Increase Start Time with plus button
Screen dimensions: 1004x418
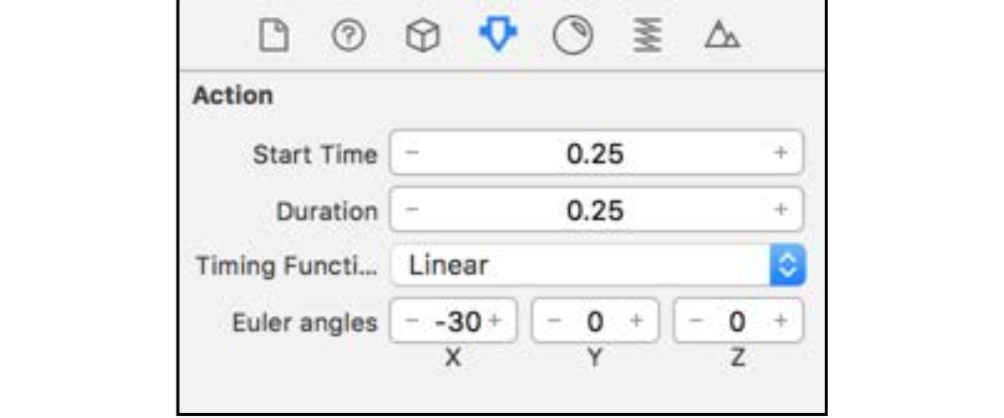point(780,153)
